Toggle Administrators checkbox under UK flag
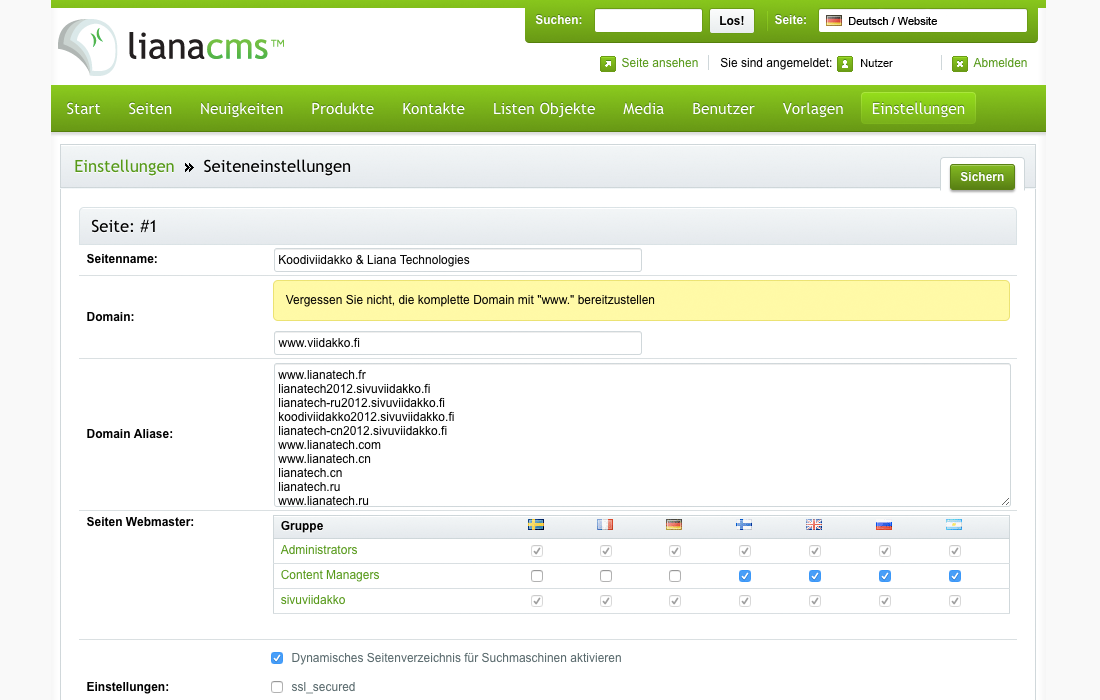This screenshot has height=700, width=1100. click(814, 551)
